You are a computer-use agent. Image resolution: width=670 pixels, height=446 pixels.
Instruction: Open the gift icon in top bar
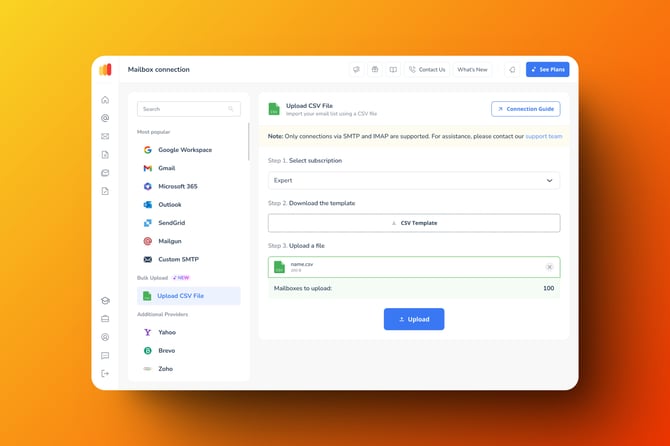point(375,70)
